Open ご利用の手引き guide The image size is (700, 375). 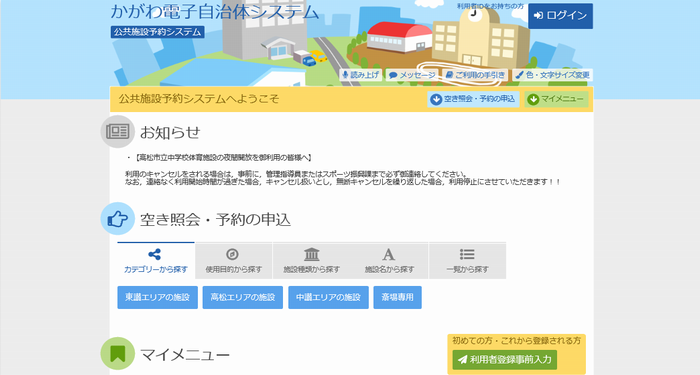475,75
